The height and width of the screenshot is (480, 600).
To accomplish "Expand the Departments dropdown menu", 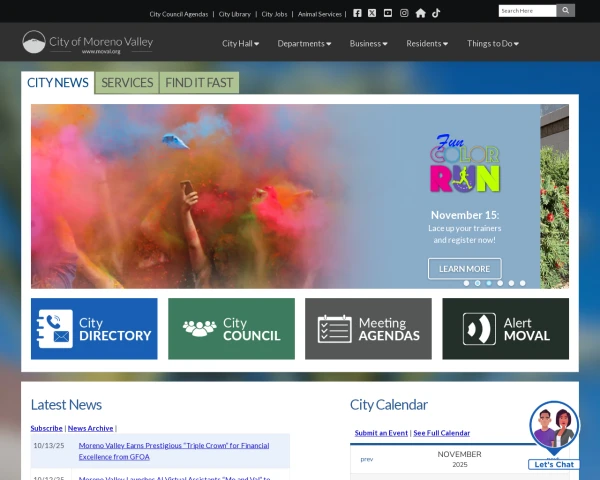I will point(304,44).
